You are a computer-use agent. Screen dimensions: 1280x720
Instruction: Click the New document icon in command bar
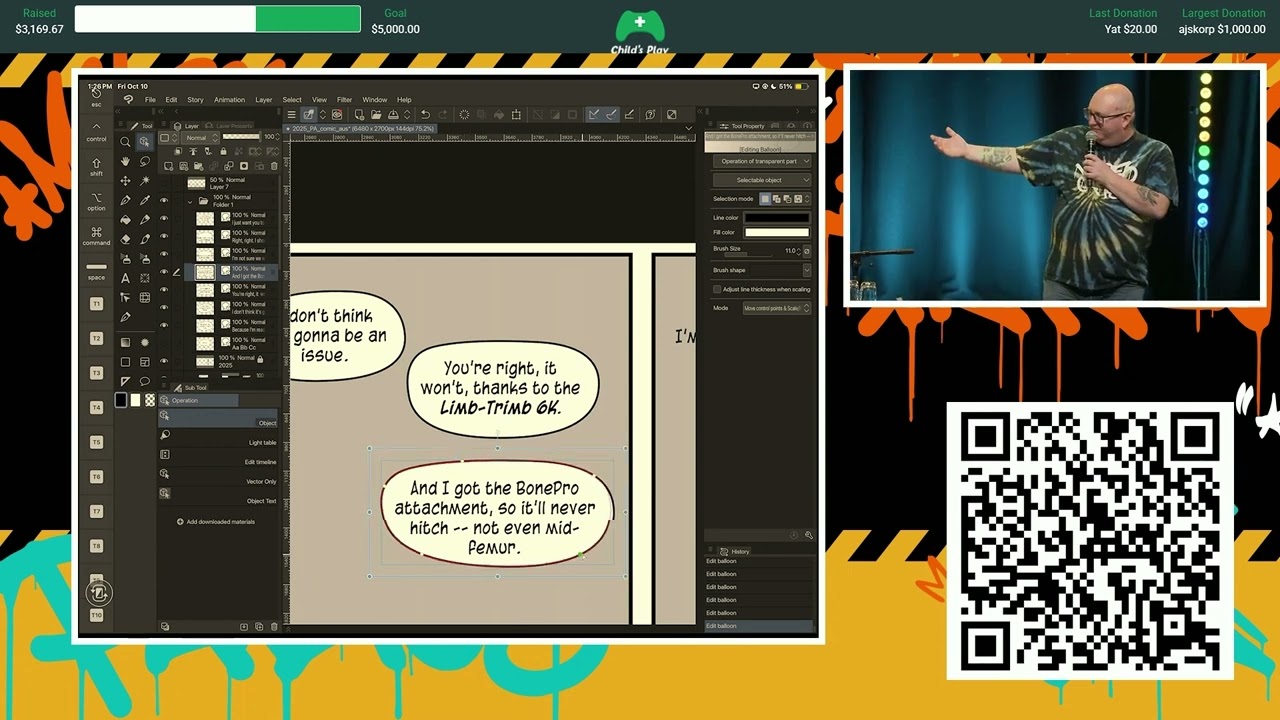pos(359,115)
